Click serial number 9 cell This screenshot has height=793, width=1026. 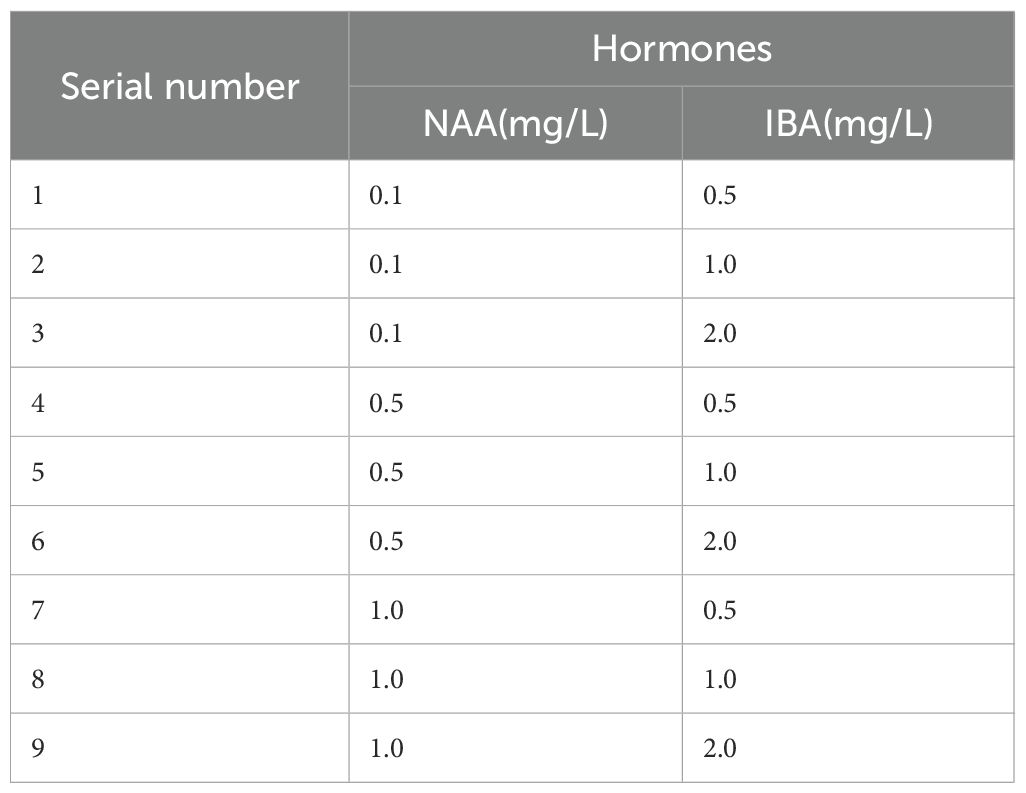(x=38, y=748)
